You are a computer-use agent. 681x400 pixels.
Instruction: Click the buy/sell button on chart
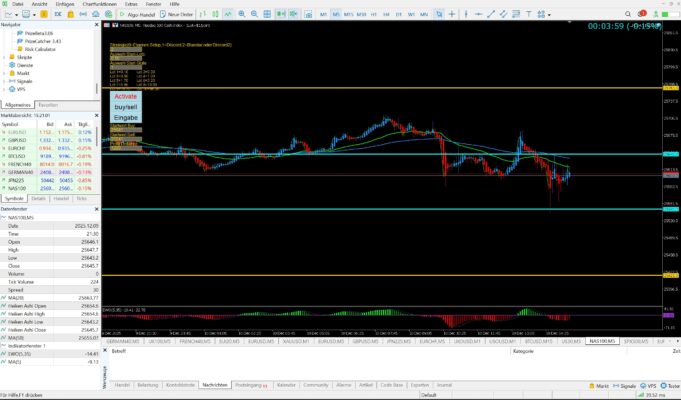tap(126, 107)
